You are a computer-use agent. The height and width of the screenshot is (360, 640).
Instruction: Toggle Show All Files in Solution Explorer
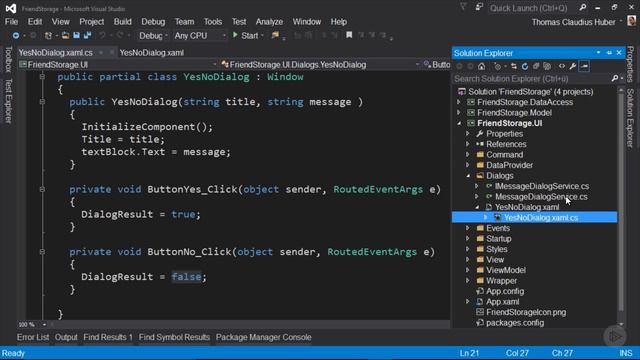[547, 66]
